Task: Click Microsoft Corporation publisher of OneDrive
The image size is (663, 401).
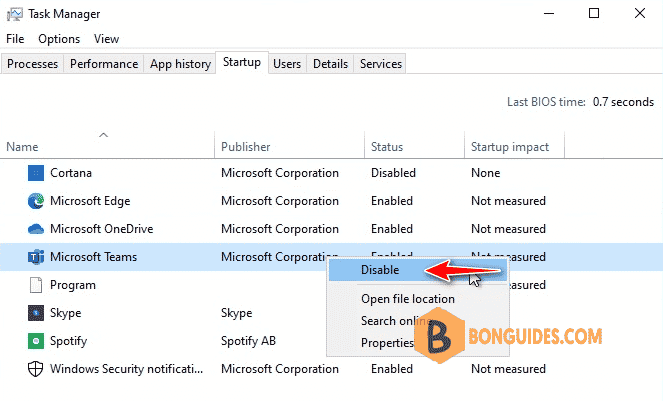Action: pyautogui.click(x=280, y=229)
